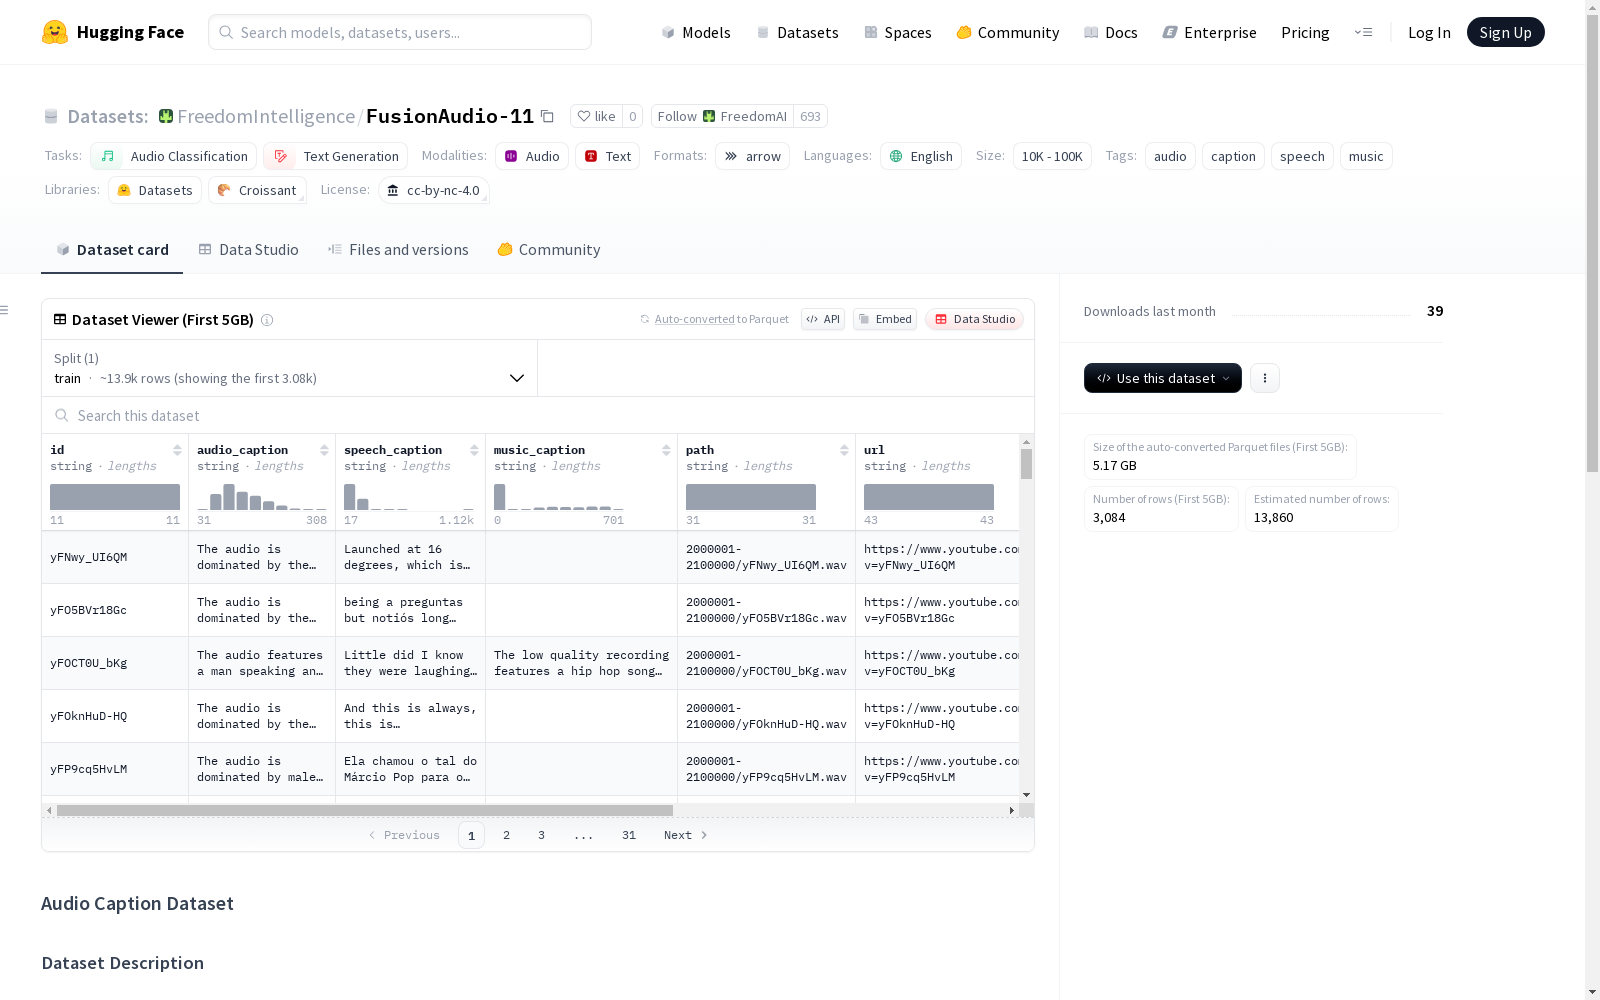The image size is (1600, 1000).
Task: Select the yFOCT0U_bKg id cell
Action: coord(115,664)
